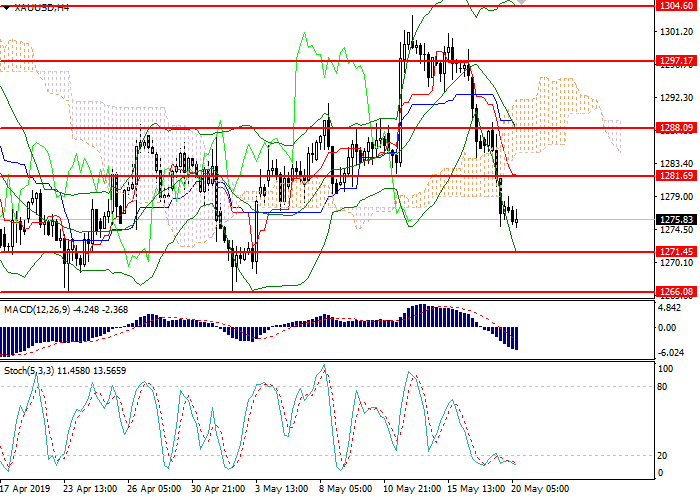Select the 23 Apr 13:00 time label
Image resolution: width=700 pixels, height=500 pixels.
pyautogui.click(x=91, y=491)
